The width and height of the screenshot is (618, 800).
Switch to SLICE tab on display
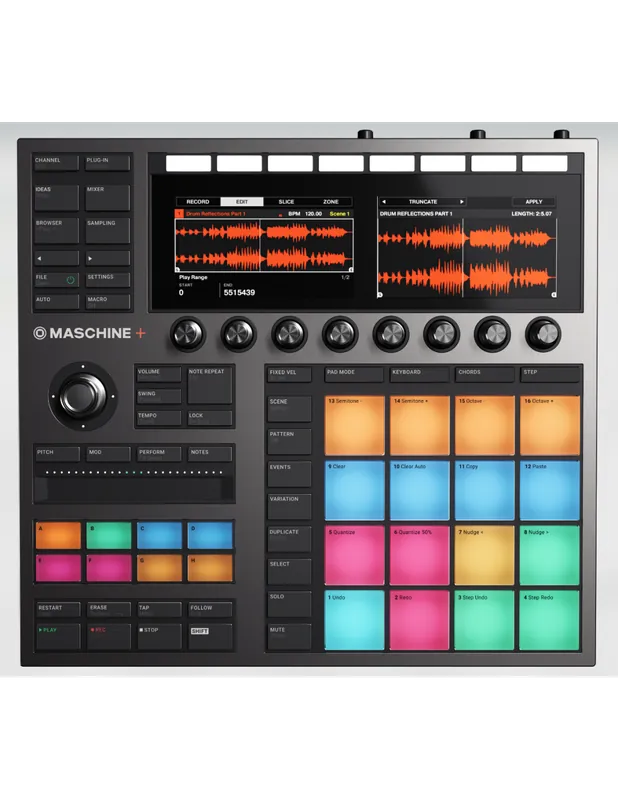286,202
